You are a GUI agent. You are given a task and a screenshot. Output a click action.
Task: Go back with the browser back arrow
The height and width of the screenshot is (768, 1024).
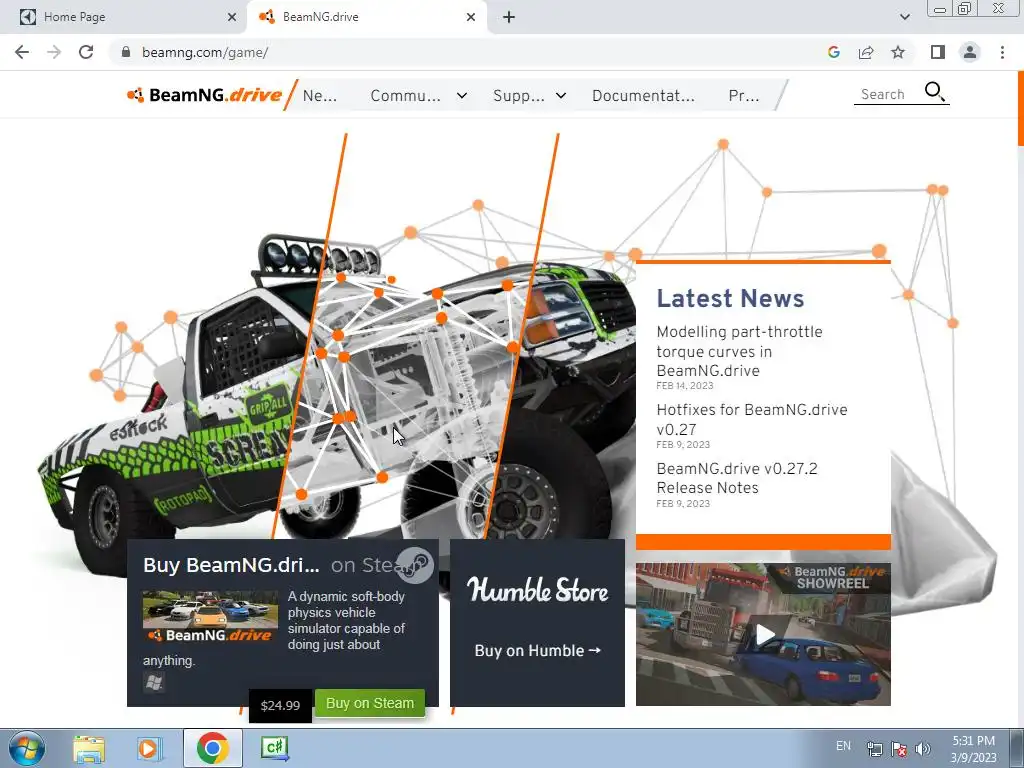[x=22, y=52]
